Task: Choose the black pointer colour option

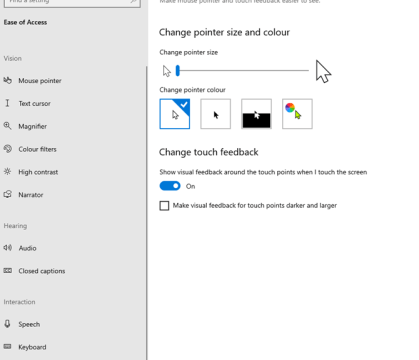Action: coord(215,114)
